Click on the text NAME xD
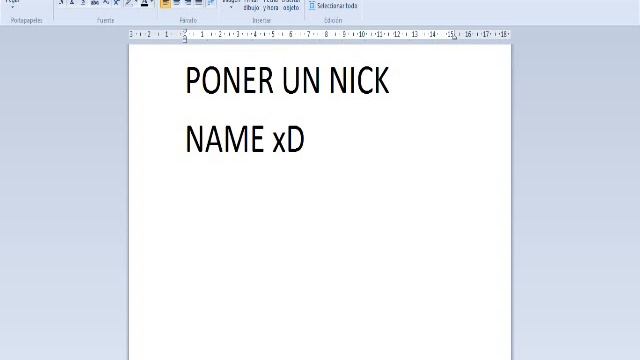Screen dimensions: 640x360 click(245, 139)
